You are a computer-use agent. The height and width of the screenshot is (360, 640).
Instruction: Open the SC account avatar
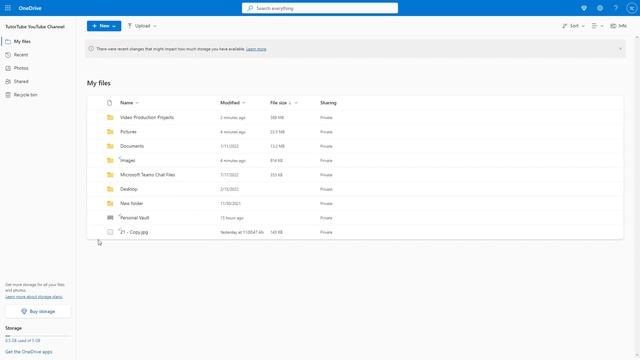pyautogui.click(x=632, y=8)
